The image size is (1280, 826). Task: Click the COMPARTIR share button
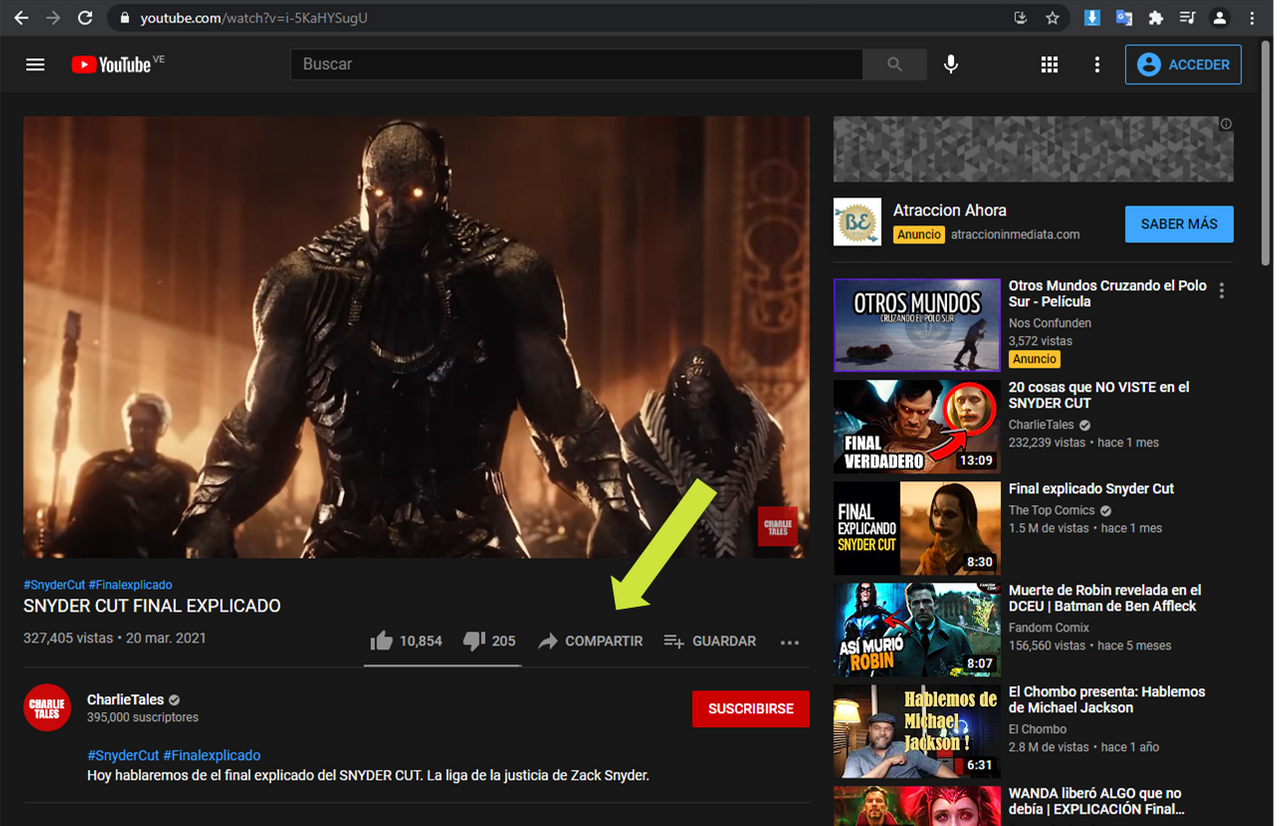590,641
